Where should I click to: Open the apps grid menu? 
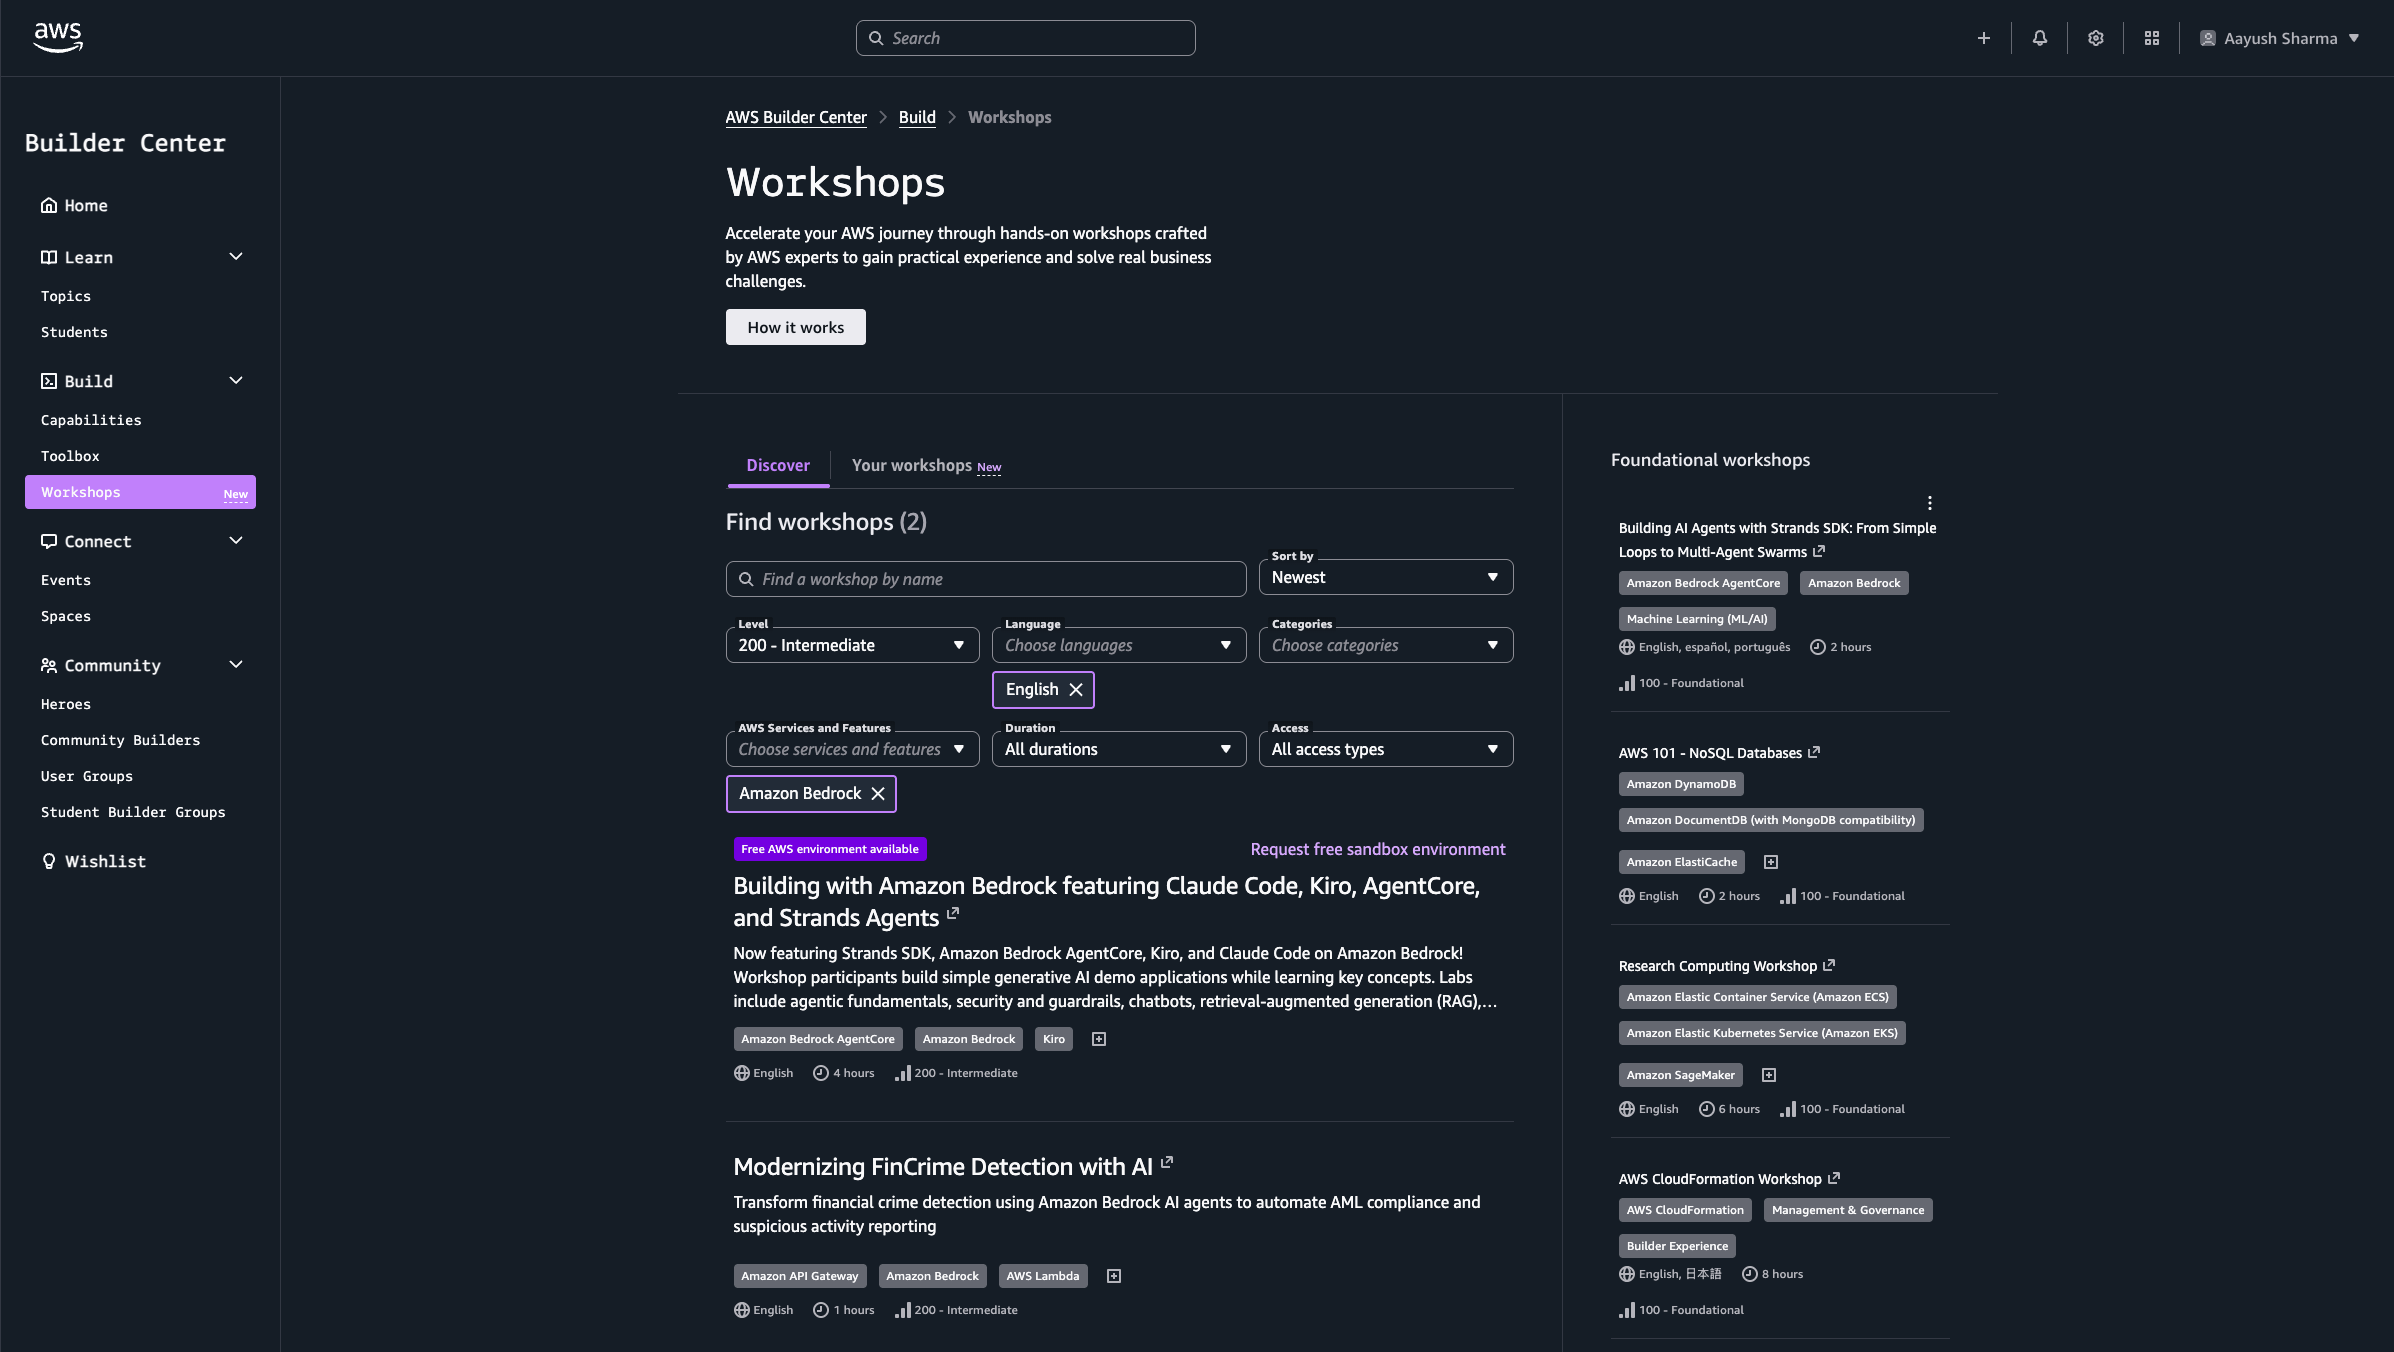[2152, 38]
